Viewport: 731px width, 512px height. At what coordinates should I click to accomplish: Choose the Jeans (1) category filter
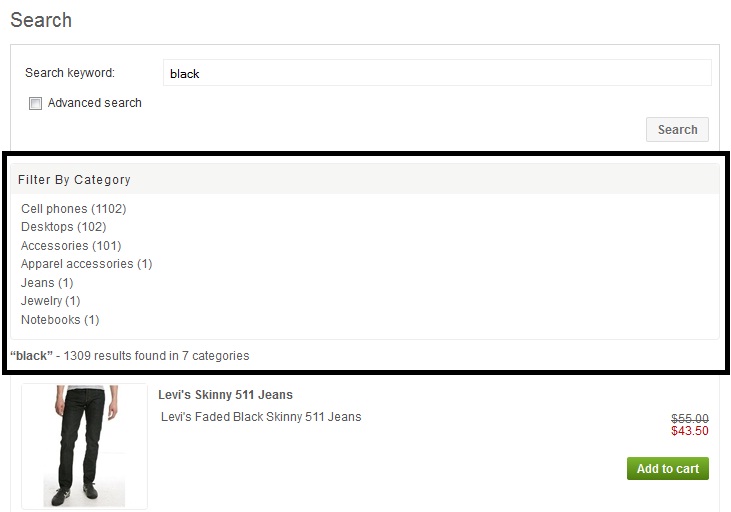tap(47, 283)
